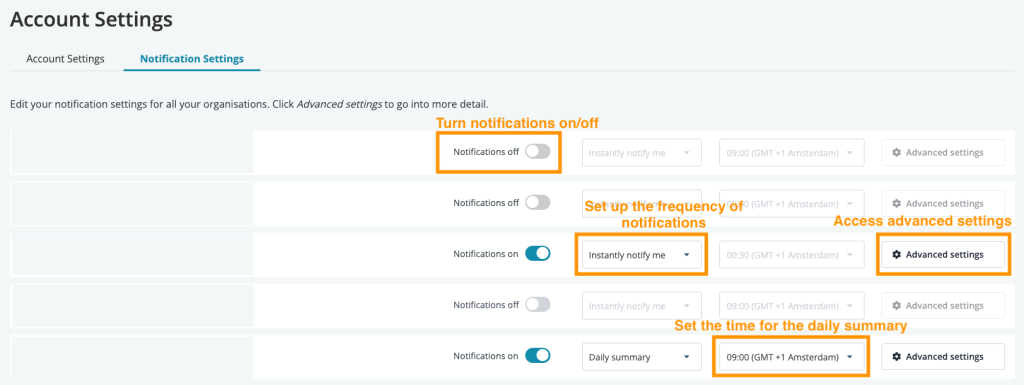This screenshot has width=1024, height=385.
Task: Enable notifications toggle in first row
Action: tap(538, 151)
